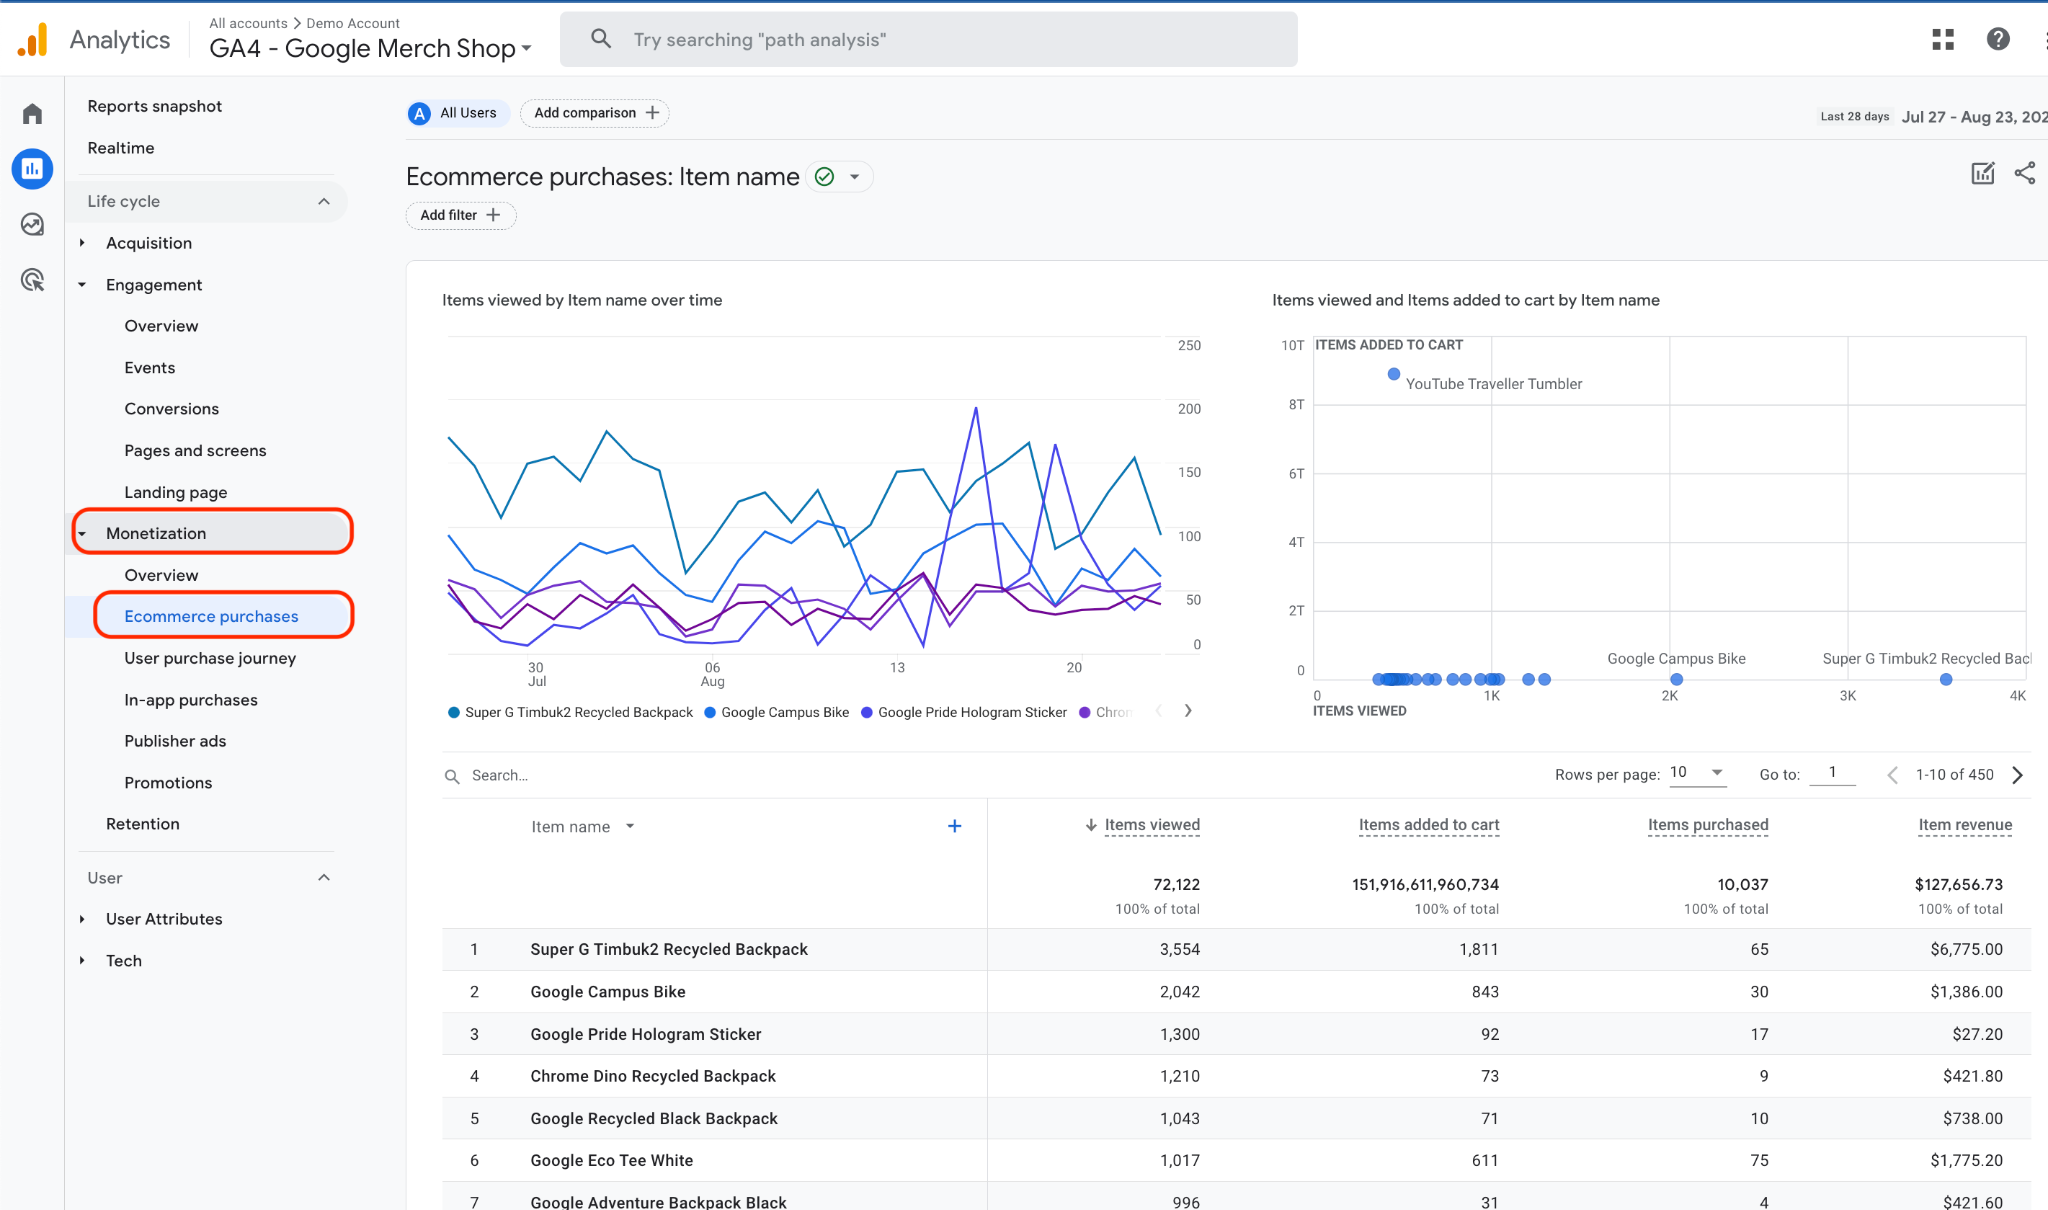
Task: Open the Promotions report
Action: click(168, 783)
